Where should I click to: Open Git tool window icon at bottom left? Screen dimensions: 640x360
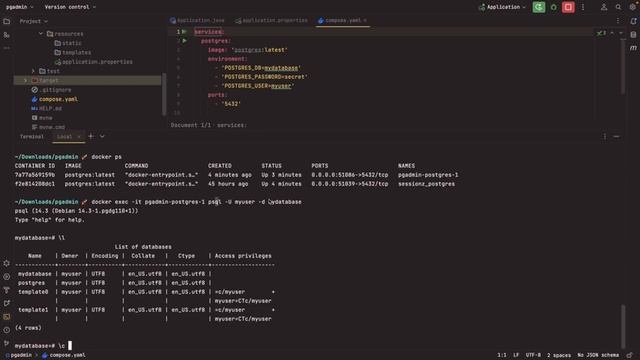click(7, 343)
